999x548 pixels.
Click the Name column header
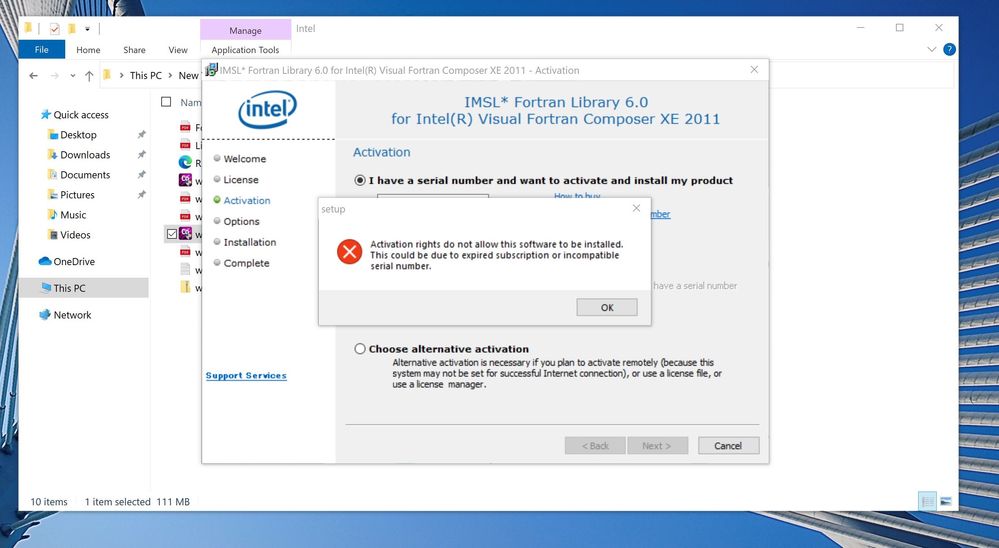click(x=190, y=102)
